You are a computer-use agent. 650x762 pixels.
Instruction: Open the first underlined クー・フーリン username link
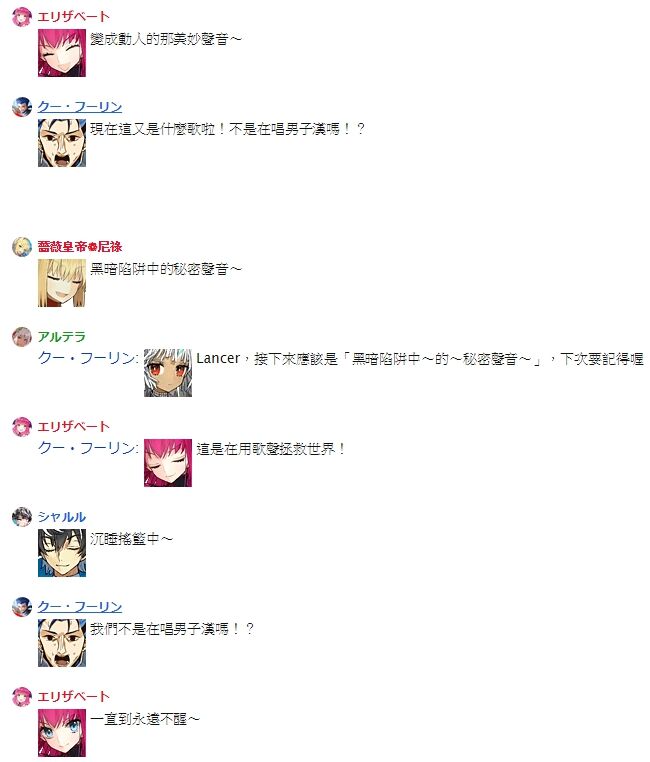coord(80,106)
